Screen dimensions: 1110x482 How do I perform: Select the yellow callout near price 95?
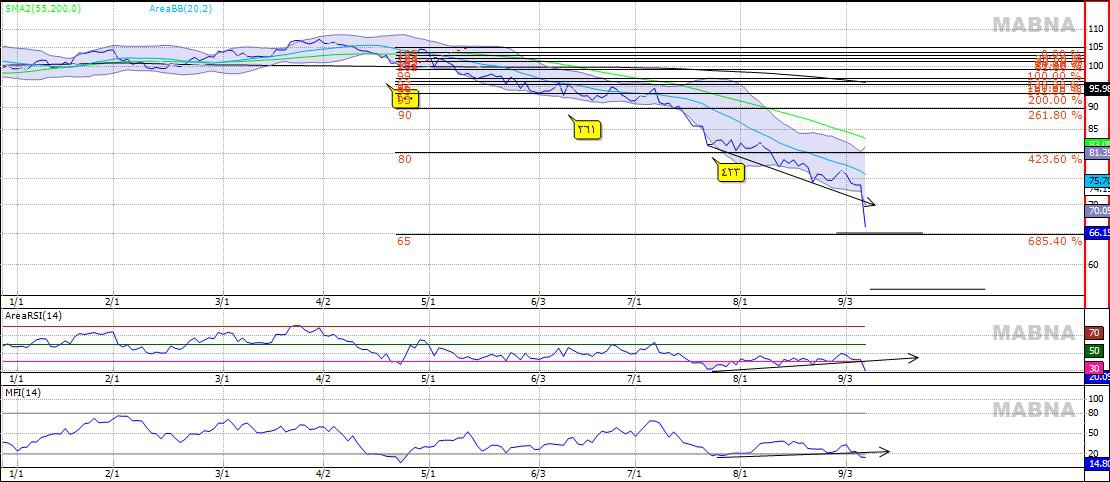point(405,98)
